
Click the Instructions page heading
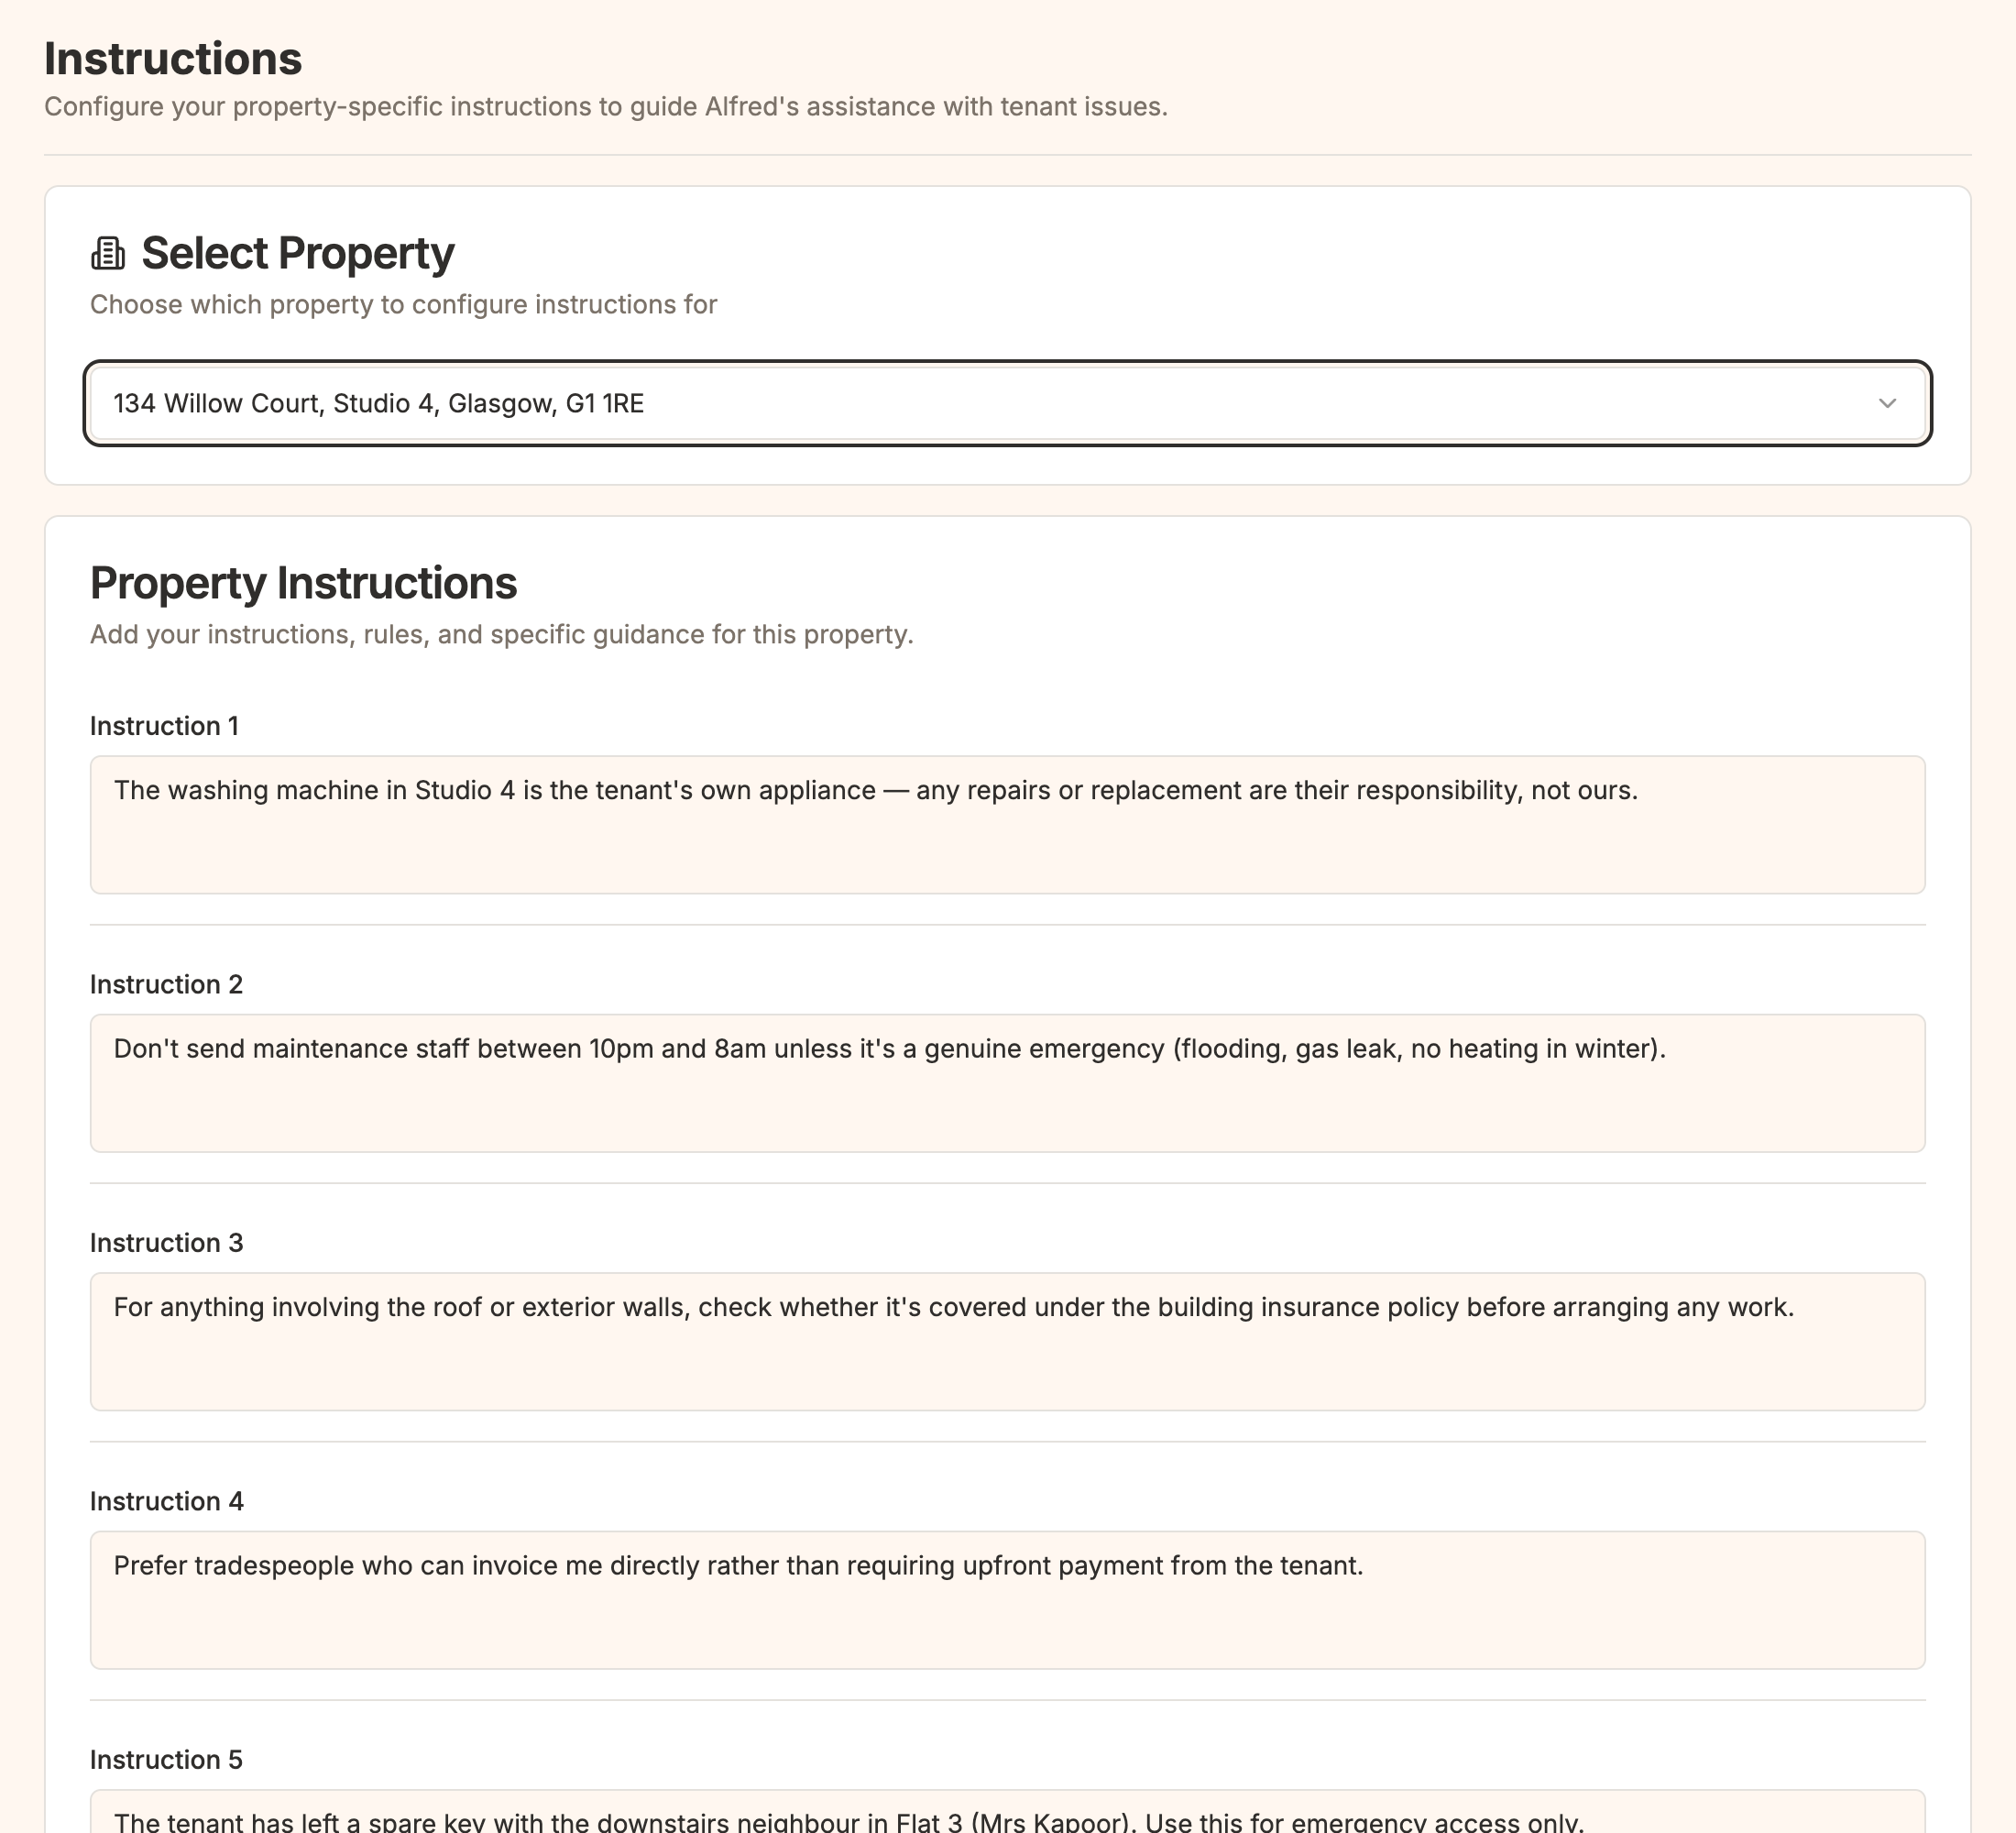click(173, 58)
